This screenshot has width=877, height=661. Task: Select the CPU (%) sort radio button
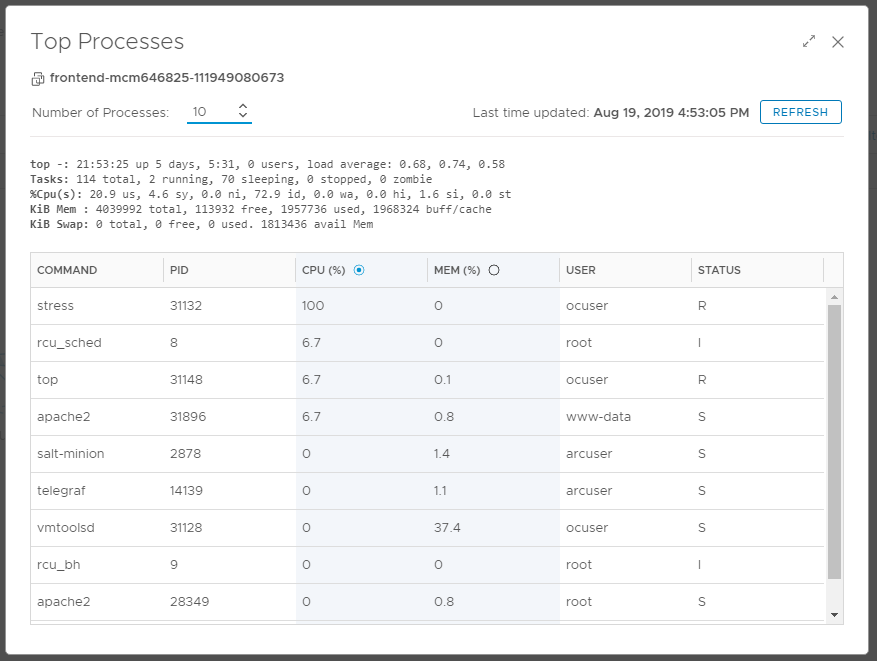coord(359,270)
